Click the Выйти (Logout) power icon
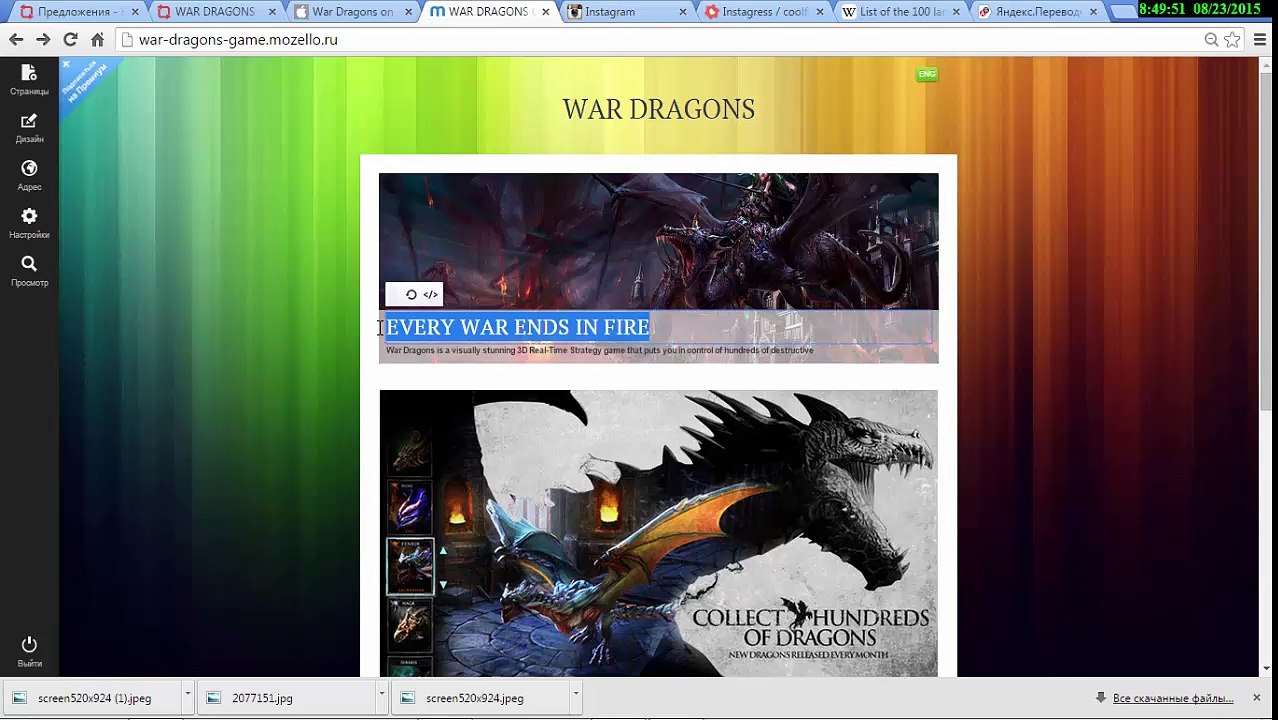 click(x=29, y=652)
